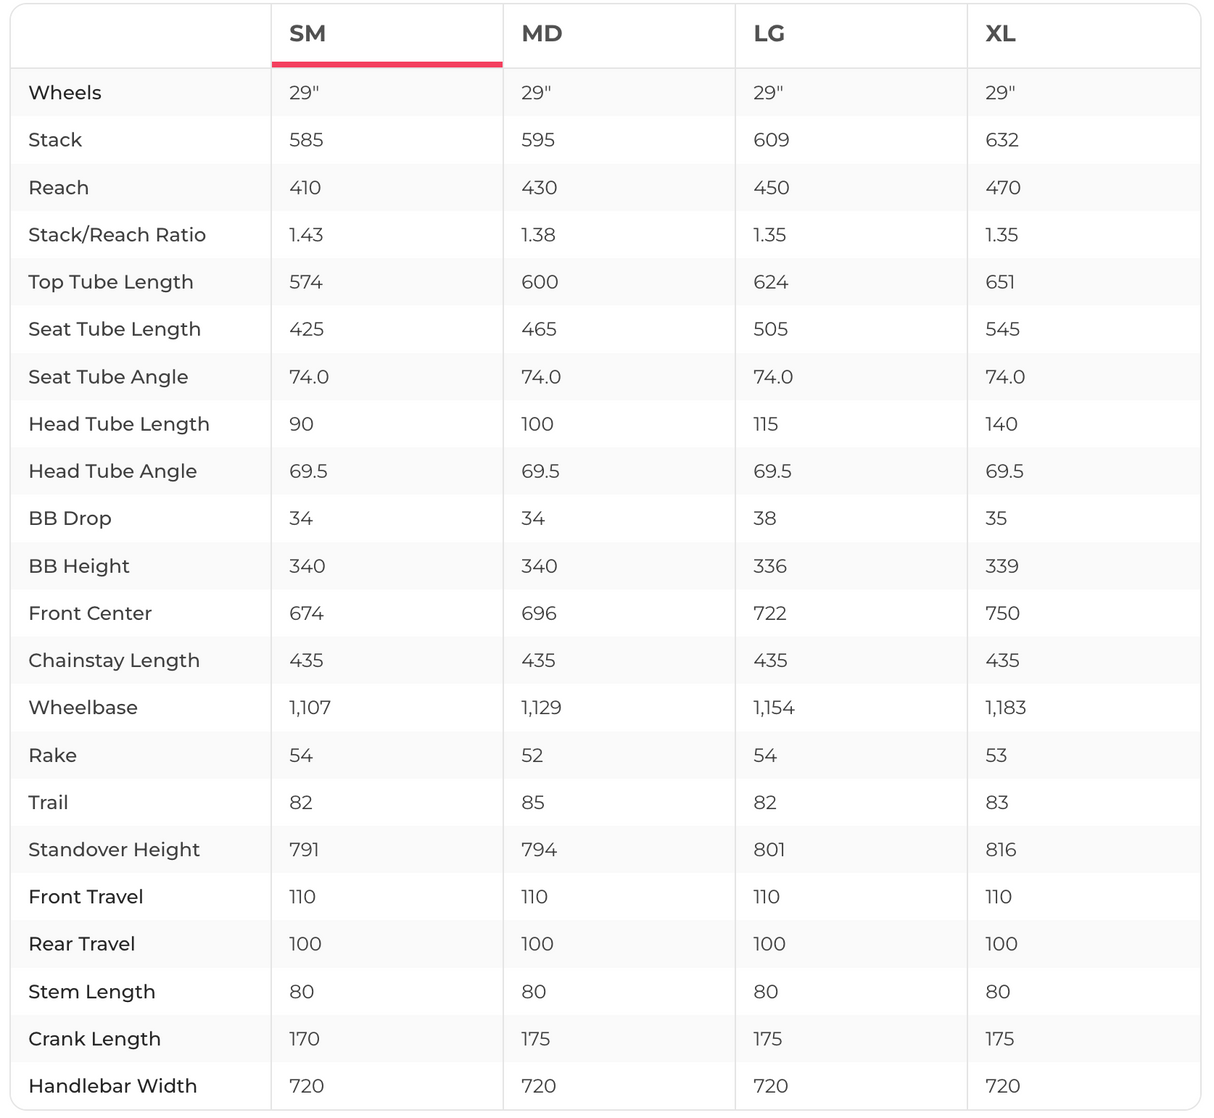Image resolution: width=1214 pixels, height=1118 pixels.
Task: Select the XL Stack value 632
Action: [x=1002, y=140]
